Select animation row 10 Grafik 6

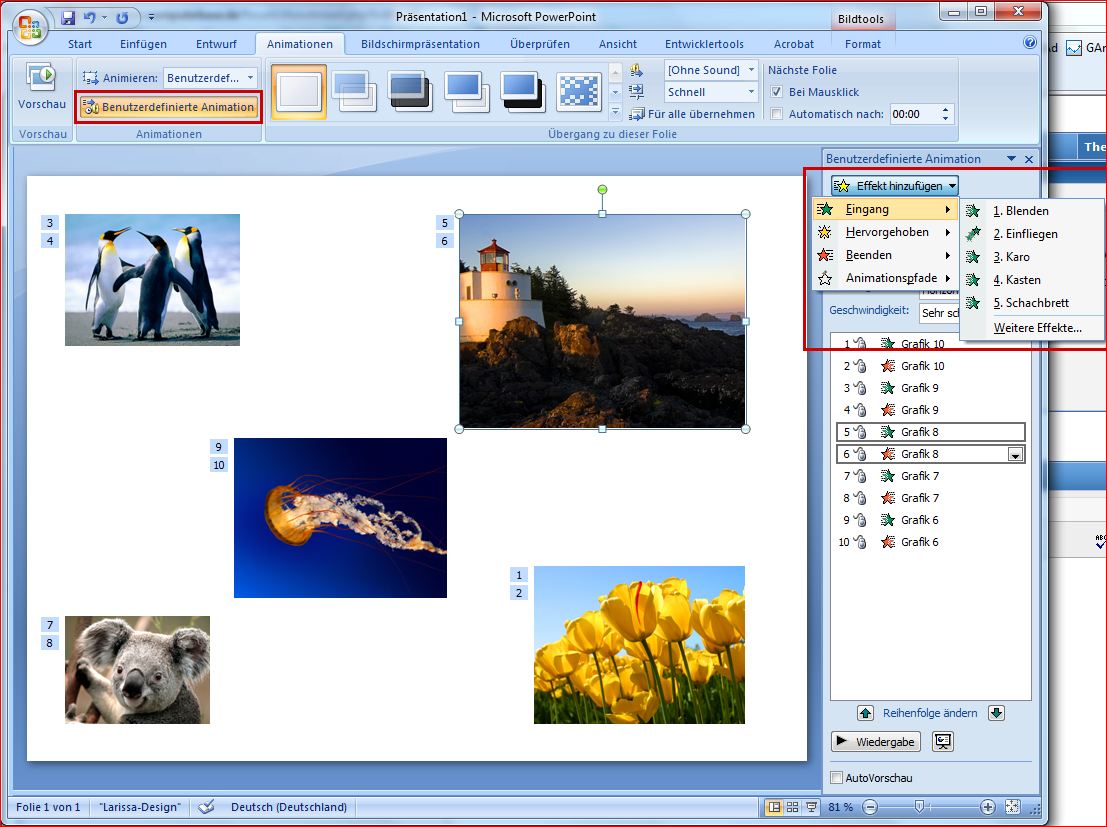coord(931,542)
